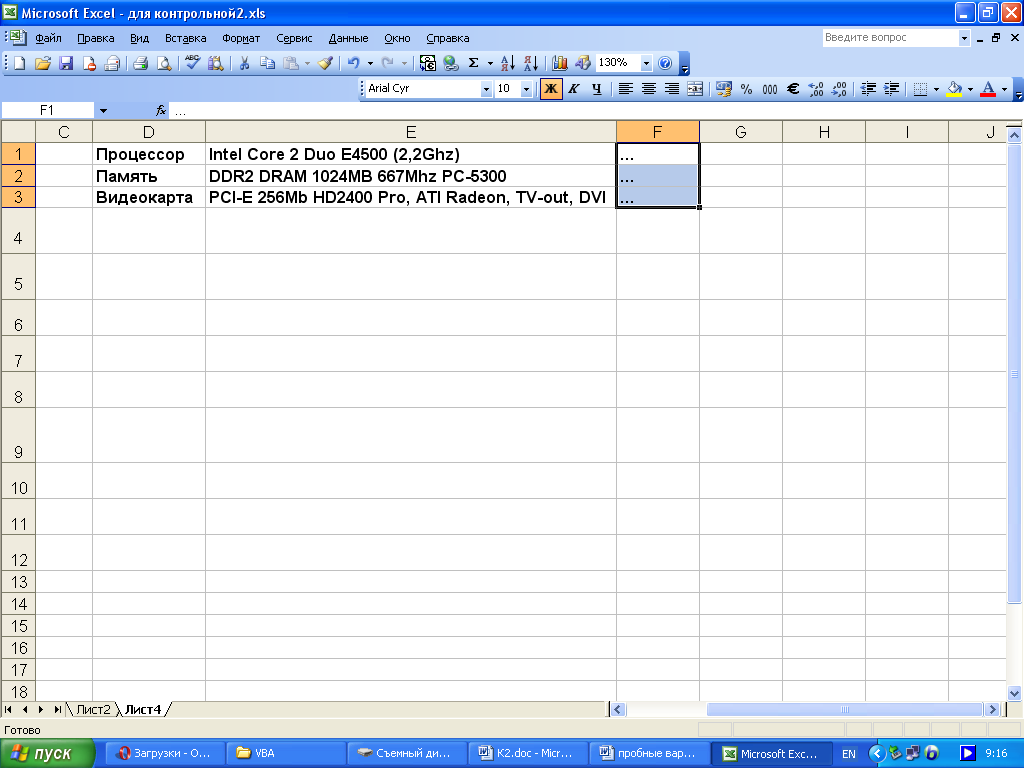
Task: Apply yellow fill color bucket
Action: [954, 89]
